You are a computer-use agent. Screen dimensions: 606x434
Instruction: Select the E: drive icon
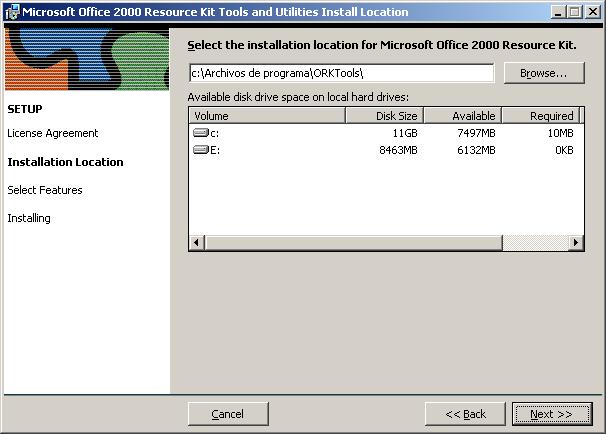click(200, 150)
